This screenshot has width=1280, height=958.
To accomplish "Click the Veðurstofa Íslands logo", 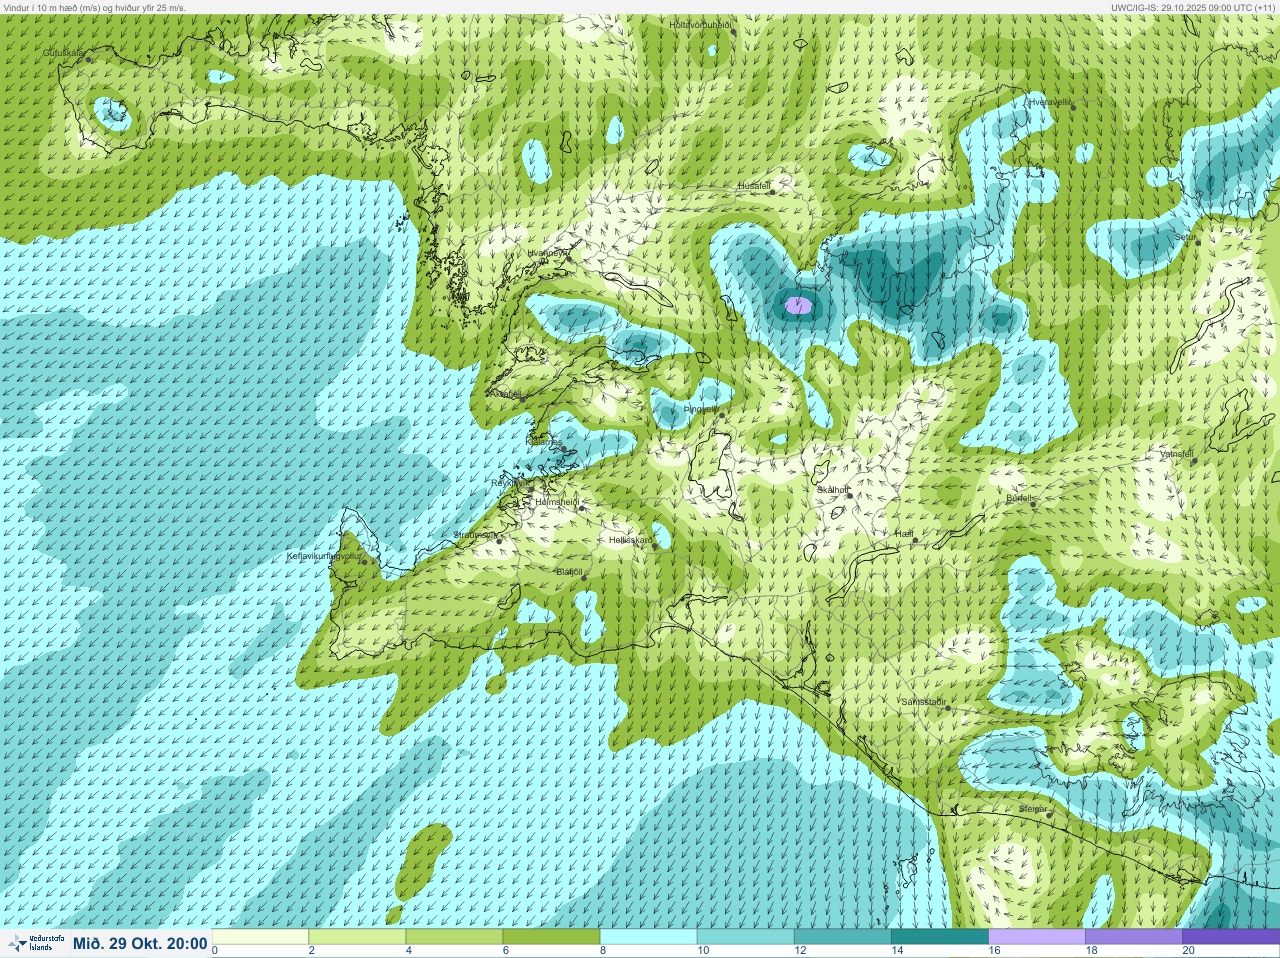I will [x=34, y=943].
